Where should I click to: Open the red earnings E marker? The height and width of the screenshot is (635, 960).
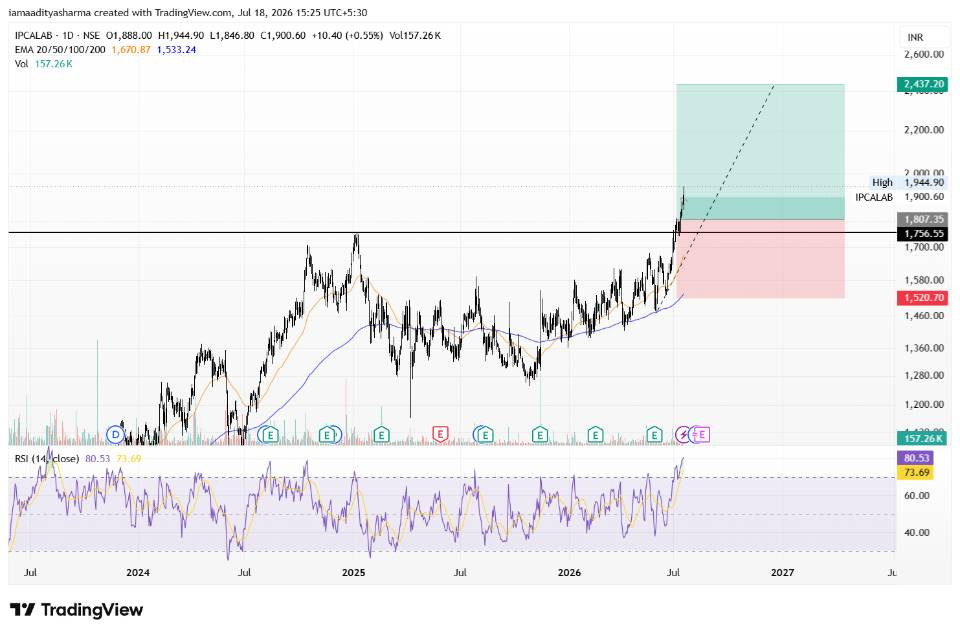tap(440, 435)
